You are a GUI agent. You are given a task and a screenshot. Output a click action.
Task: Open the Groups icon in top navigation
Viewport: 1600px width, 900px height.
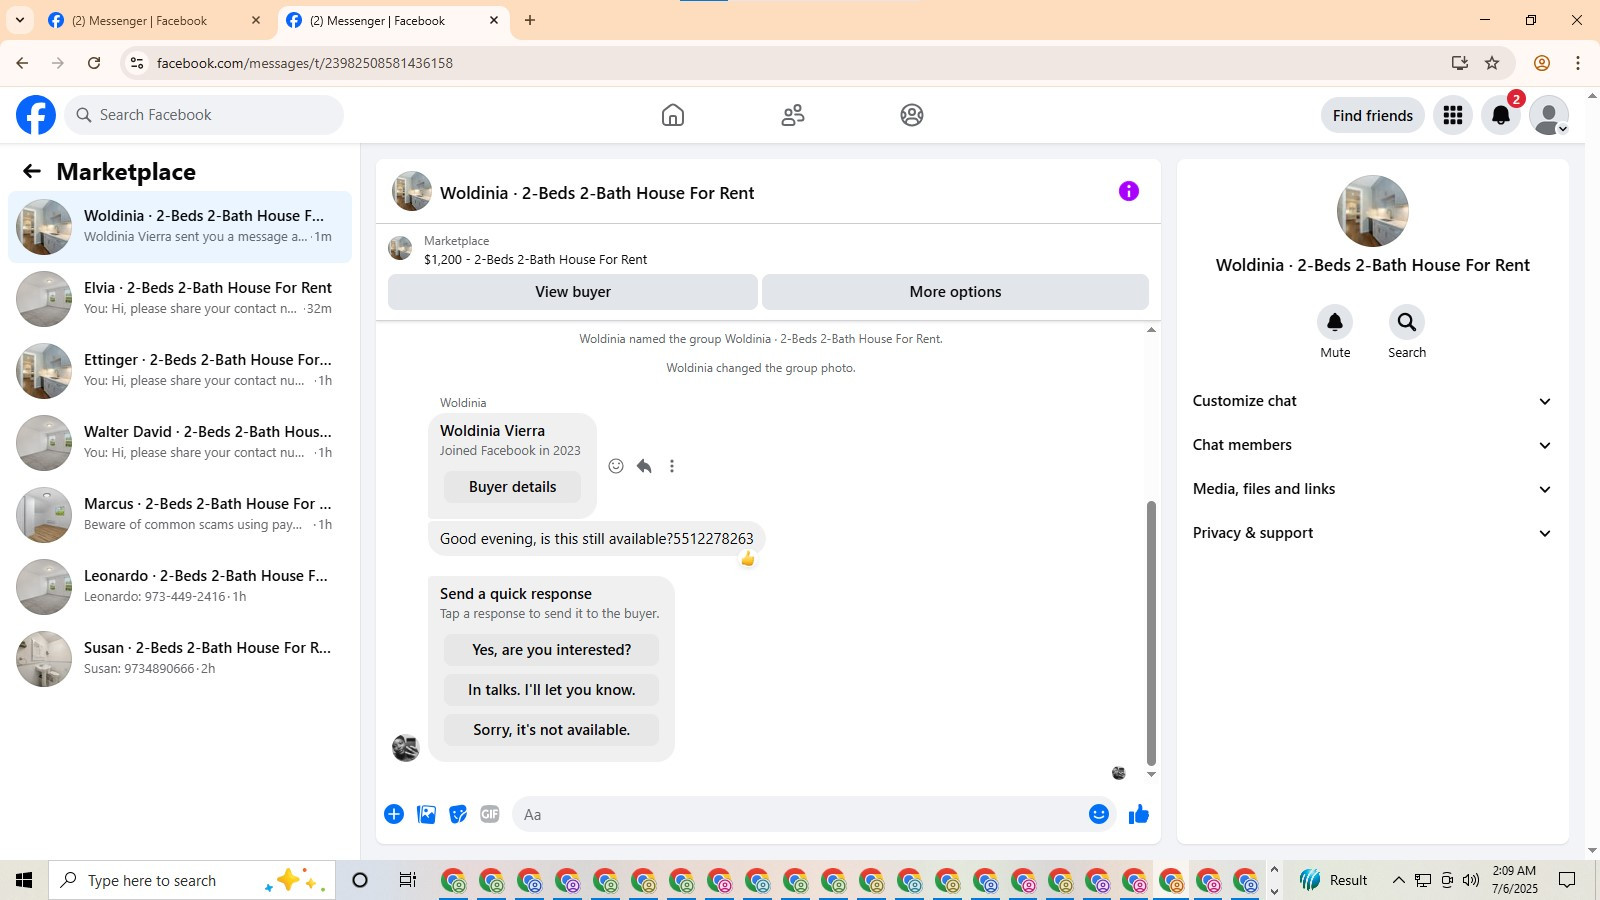[x=912, y=115]
